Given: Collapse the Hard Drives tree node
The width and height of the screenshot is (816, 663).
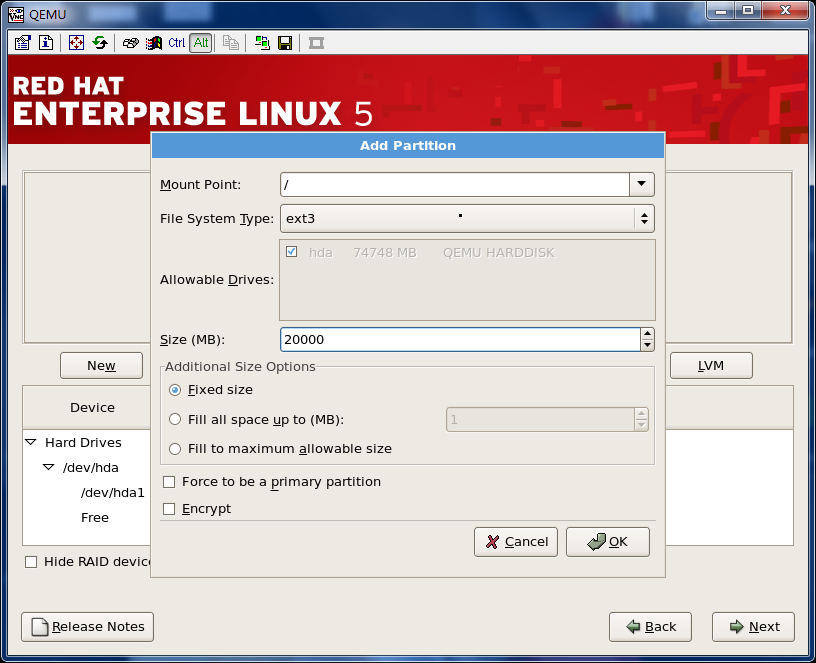Looking at the screenshot, I should click(x=31, y=442).
